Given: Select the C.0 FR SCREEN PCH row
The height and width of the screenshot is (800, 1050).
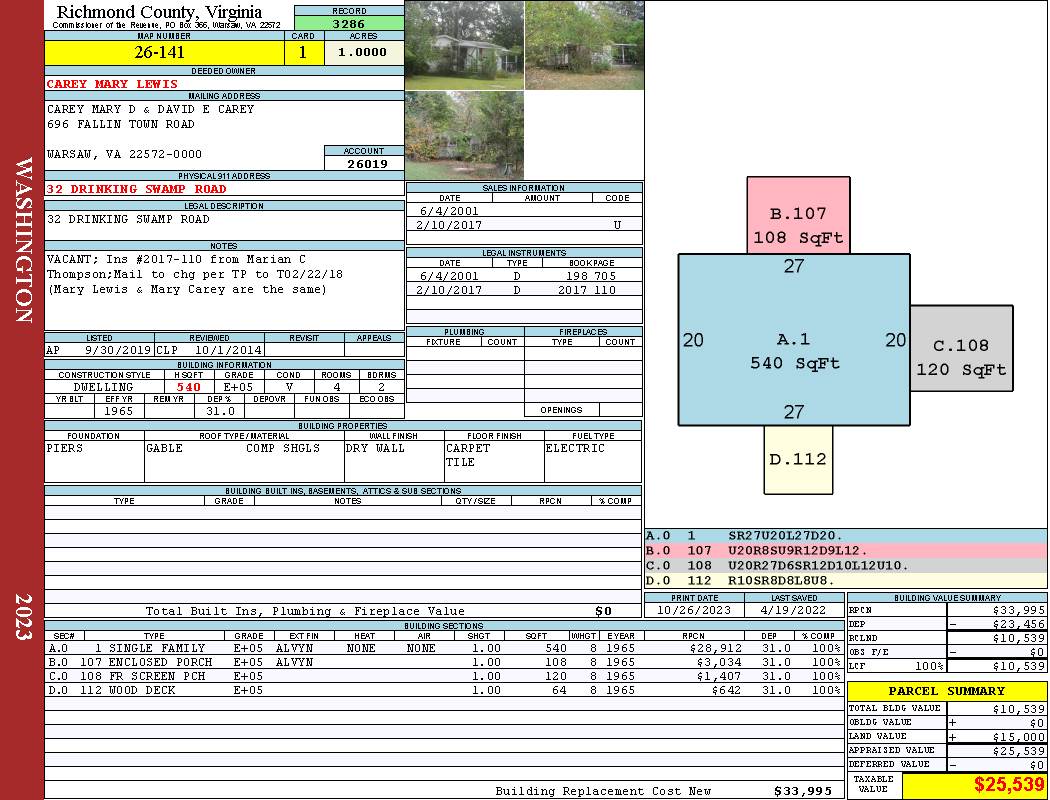Looking at the screenshot, I should pyautogui.click(x=443, y=677).
